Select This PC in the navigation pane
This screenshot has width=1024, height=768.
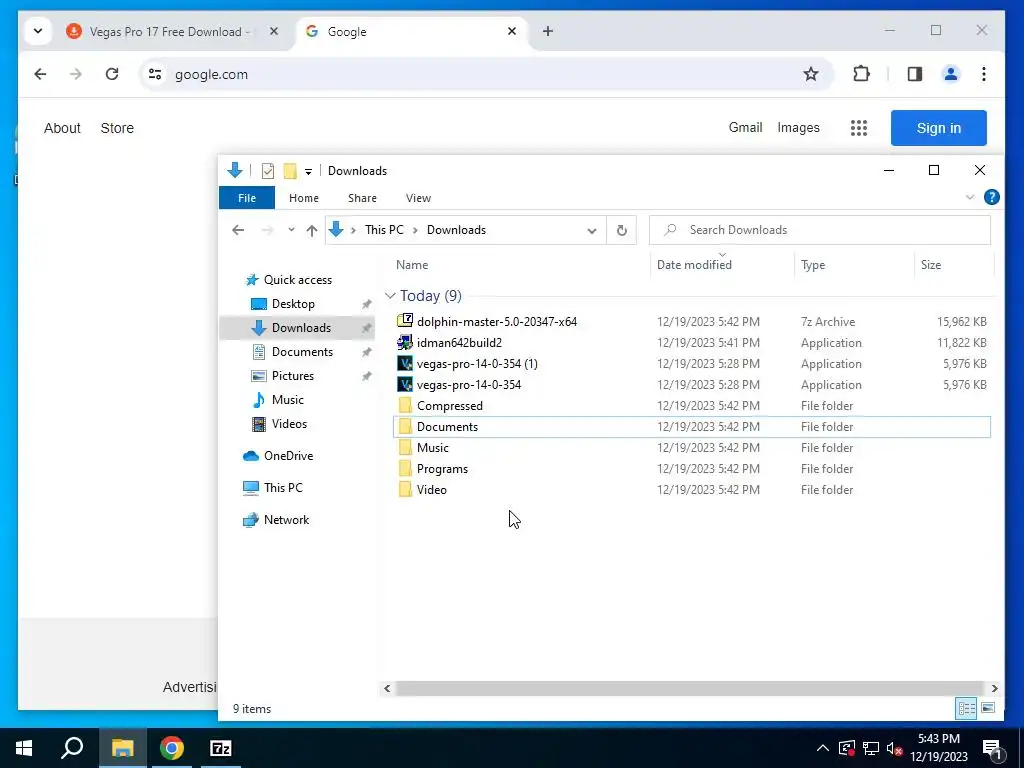click(x=283, y=487)
